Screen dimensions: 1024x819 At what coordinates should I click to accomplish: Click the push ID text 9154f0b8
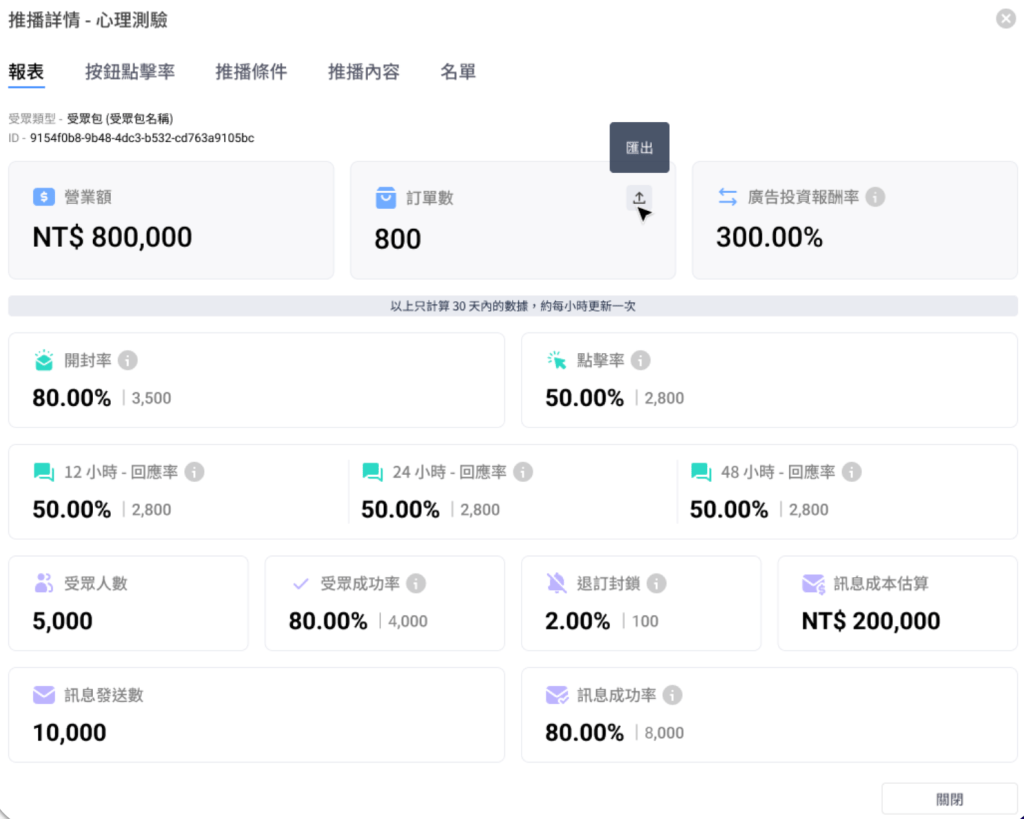pos(142,138)
